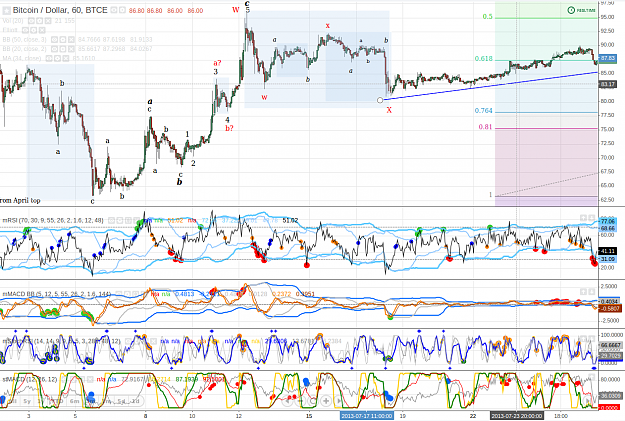Select the 6m date range
Image resolution: width=625 pixels, height=421 pixels.
pyautogui.click(x=75, y=401)
